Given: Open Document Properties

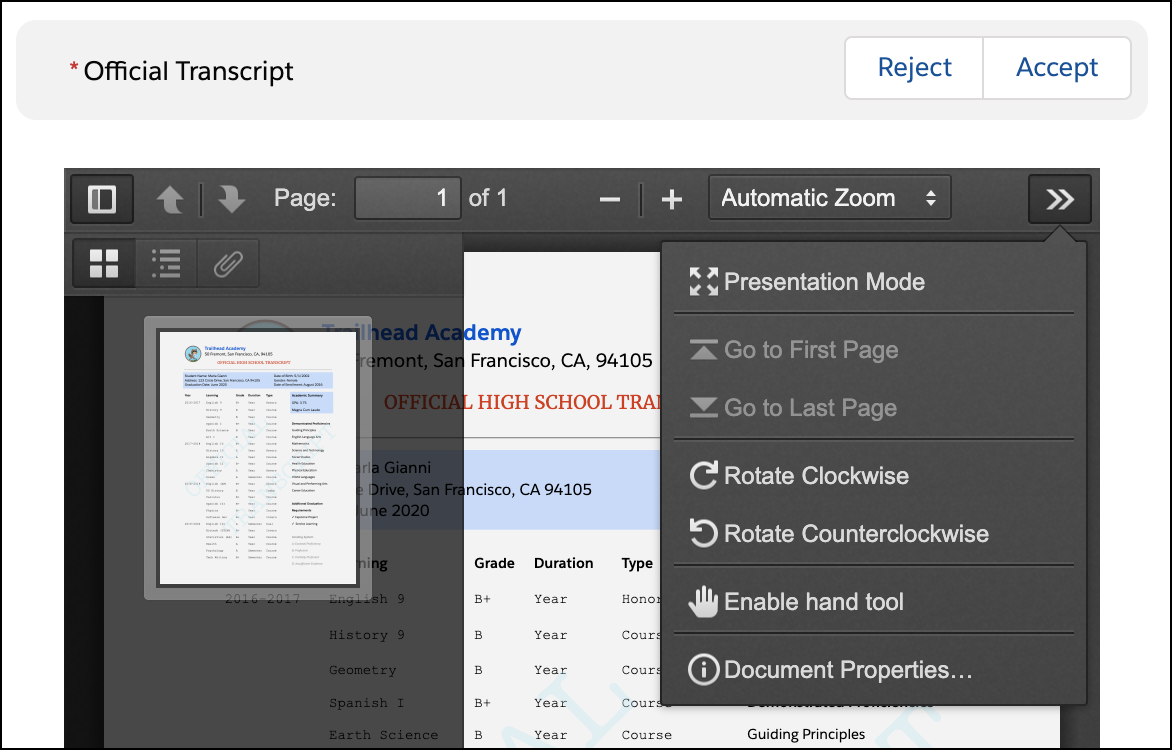Looking at the screenshot, I should [x=848, y=670].
